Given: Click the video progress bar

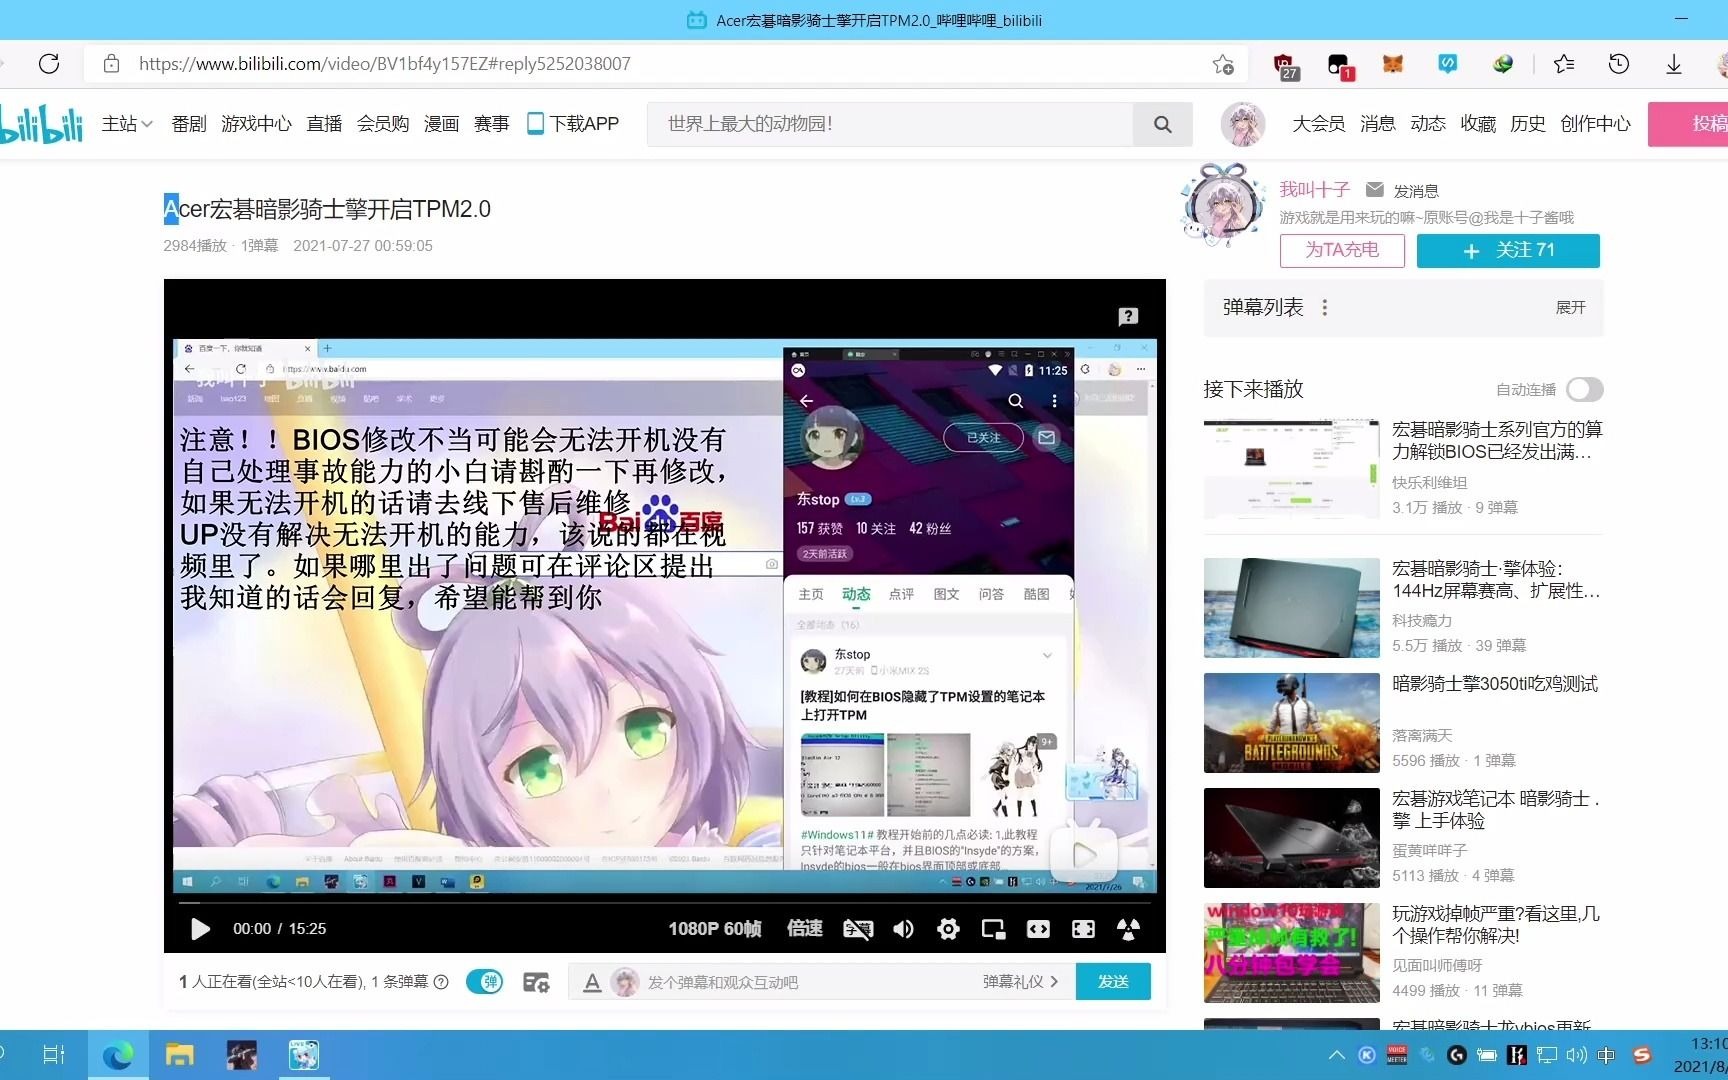Looking at the screenshot, I should [664, 903].
